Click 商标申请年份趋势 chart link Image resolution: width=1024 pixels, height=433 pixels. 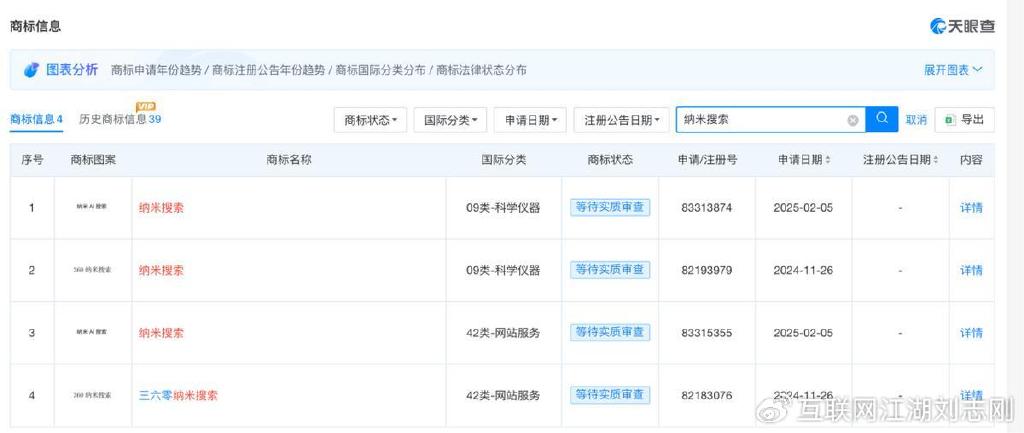click(156, 70)
